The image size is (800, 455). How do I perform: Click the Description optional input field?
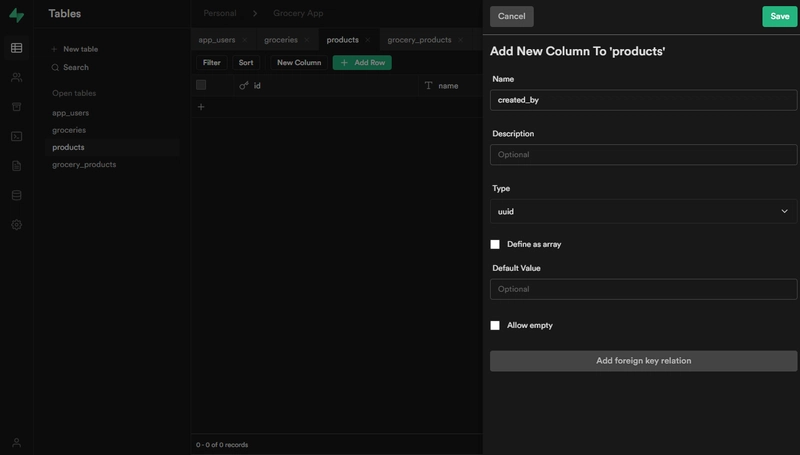tap(643, 155)
